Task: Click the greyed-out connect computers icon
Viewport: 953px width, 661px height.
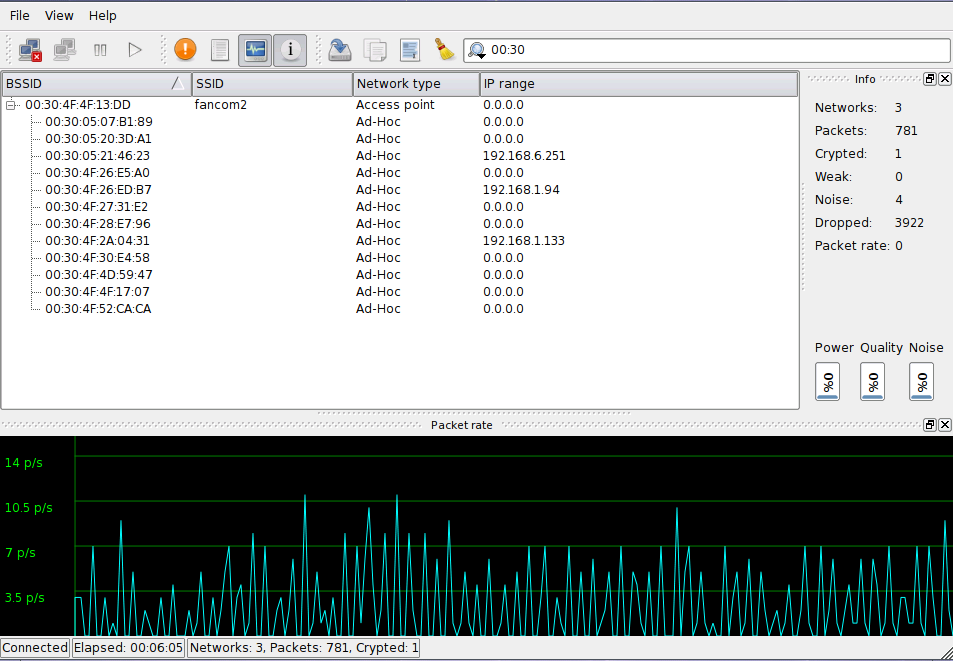Action: click(x=64, y=50)
